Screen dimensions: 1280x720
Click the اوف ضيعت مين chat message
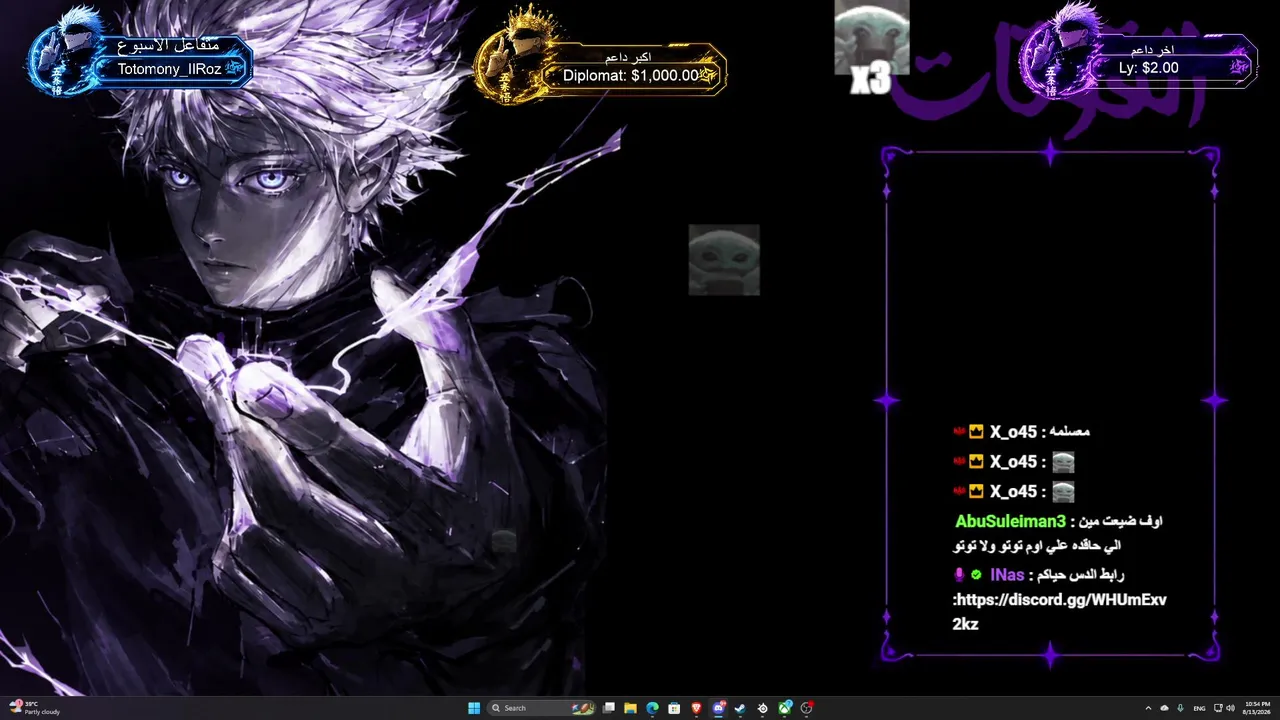tap(1121, 521)
